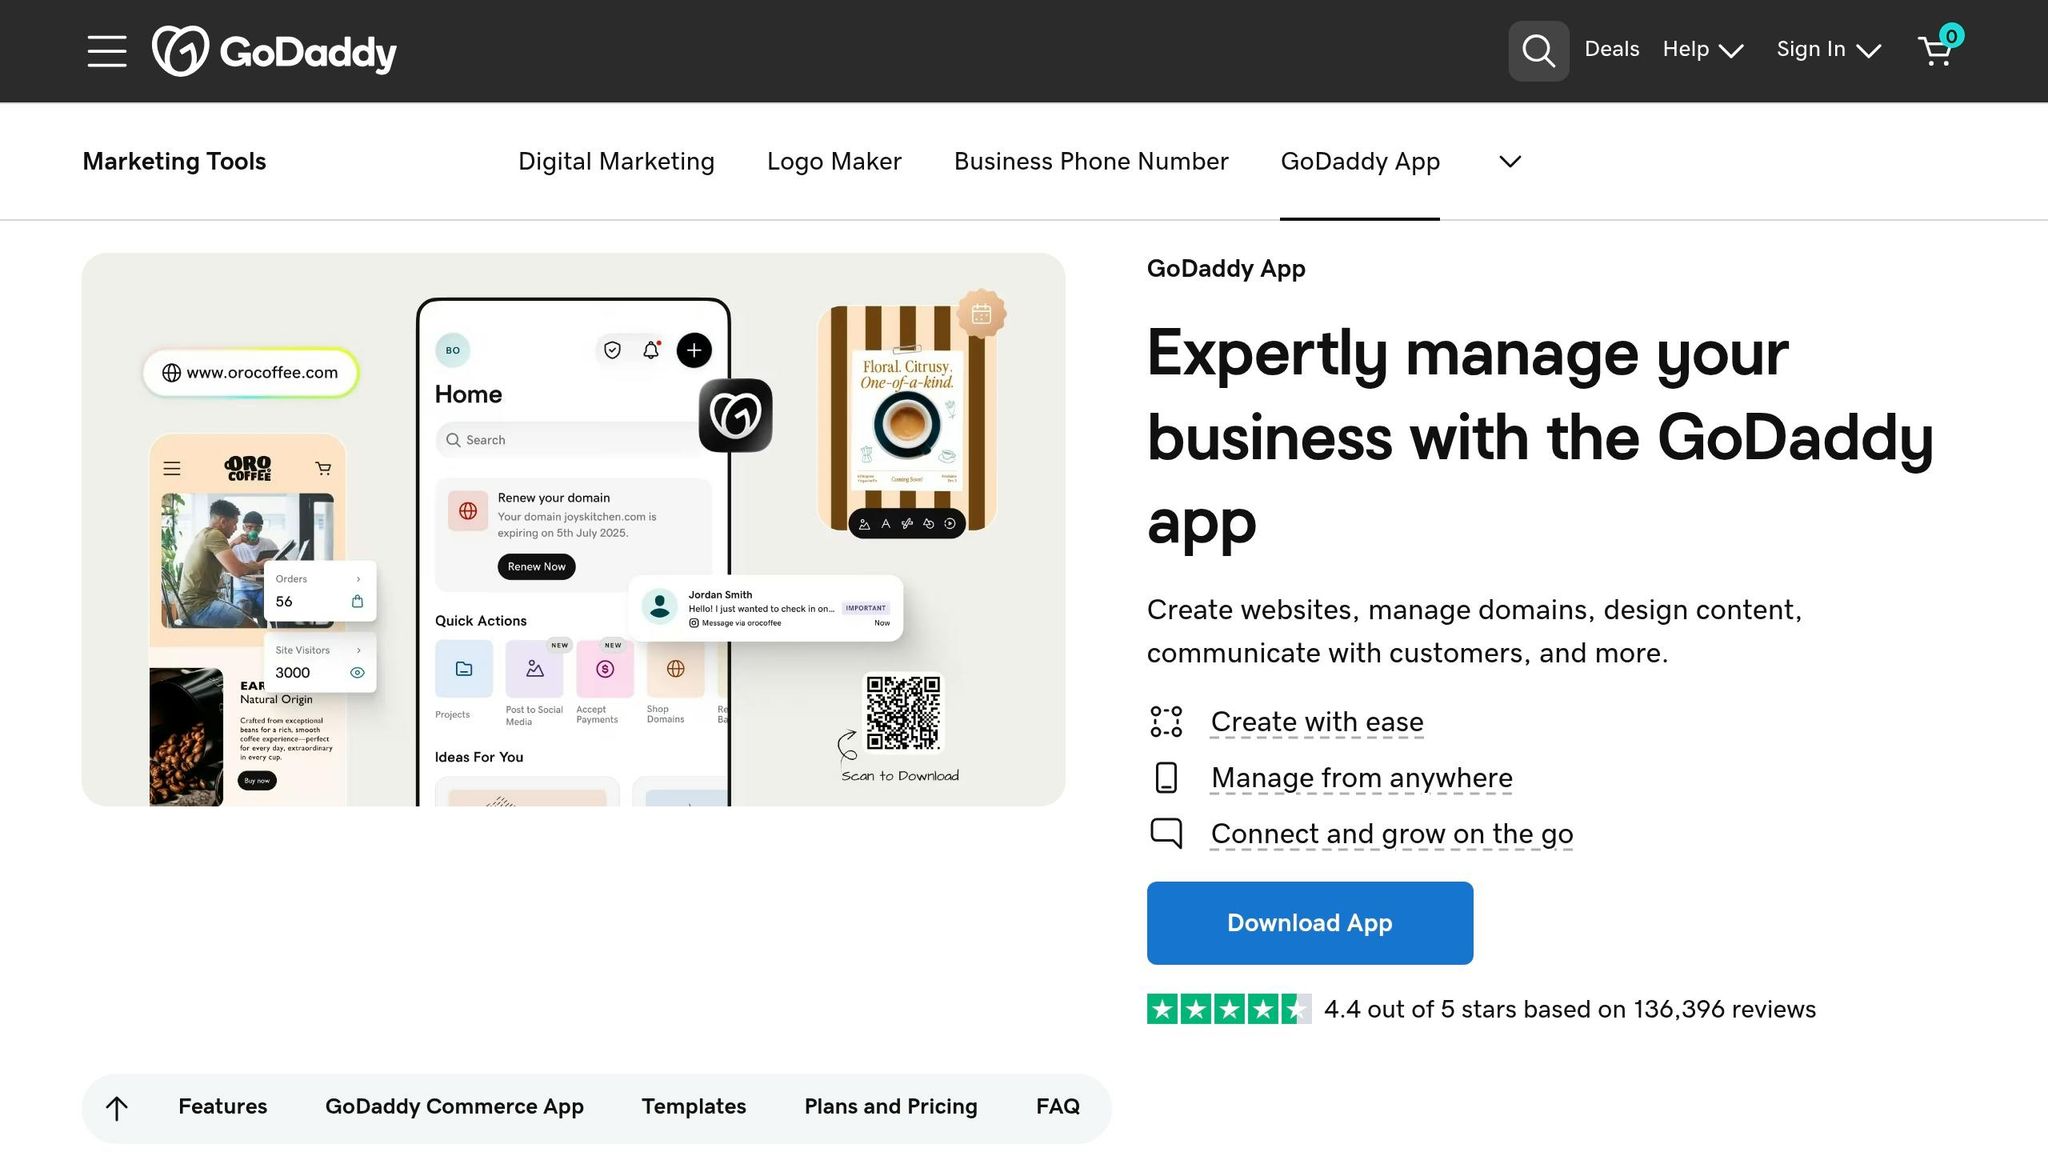Expand the Help dropdown
The height and width of the screenshot is (1152, 2048).
[1703, 49]
